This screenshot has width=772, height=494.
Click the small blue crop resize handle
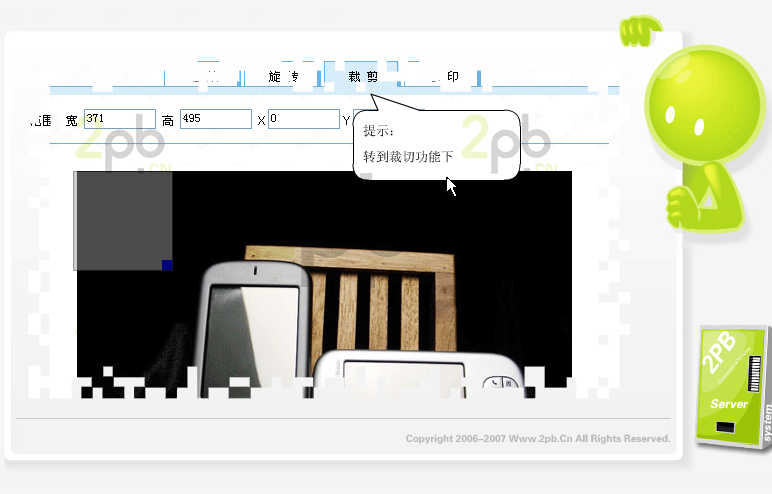167,265
